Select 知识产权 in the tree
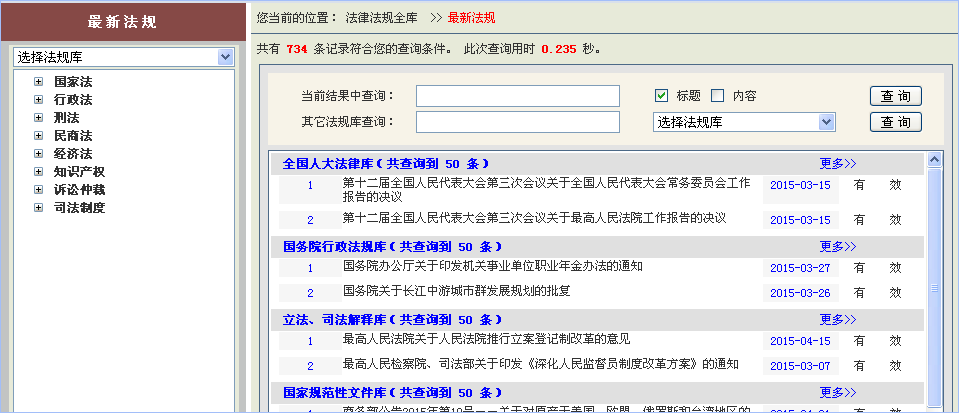 pos(80,171)
